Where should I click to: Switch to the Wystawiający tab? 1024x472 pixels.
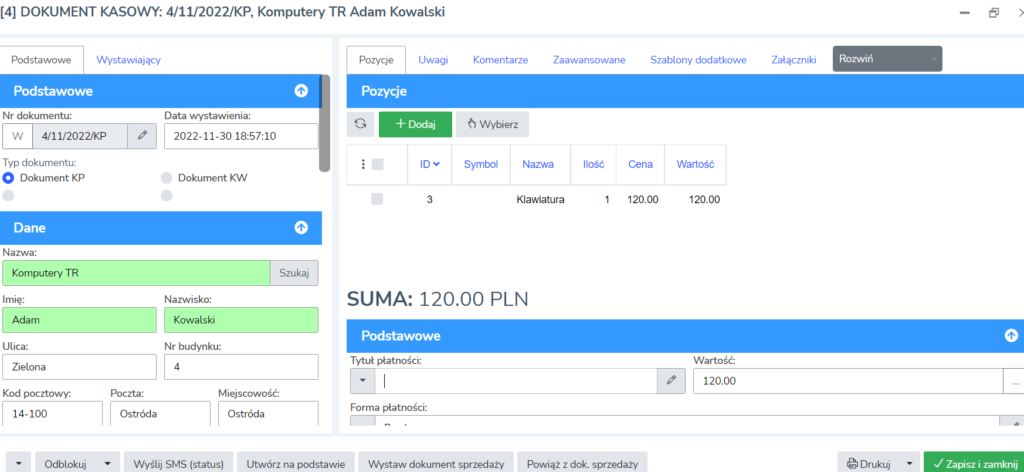click(128, 60)
